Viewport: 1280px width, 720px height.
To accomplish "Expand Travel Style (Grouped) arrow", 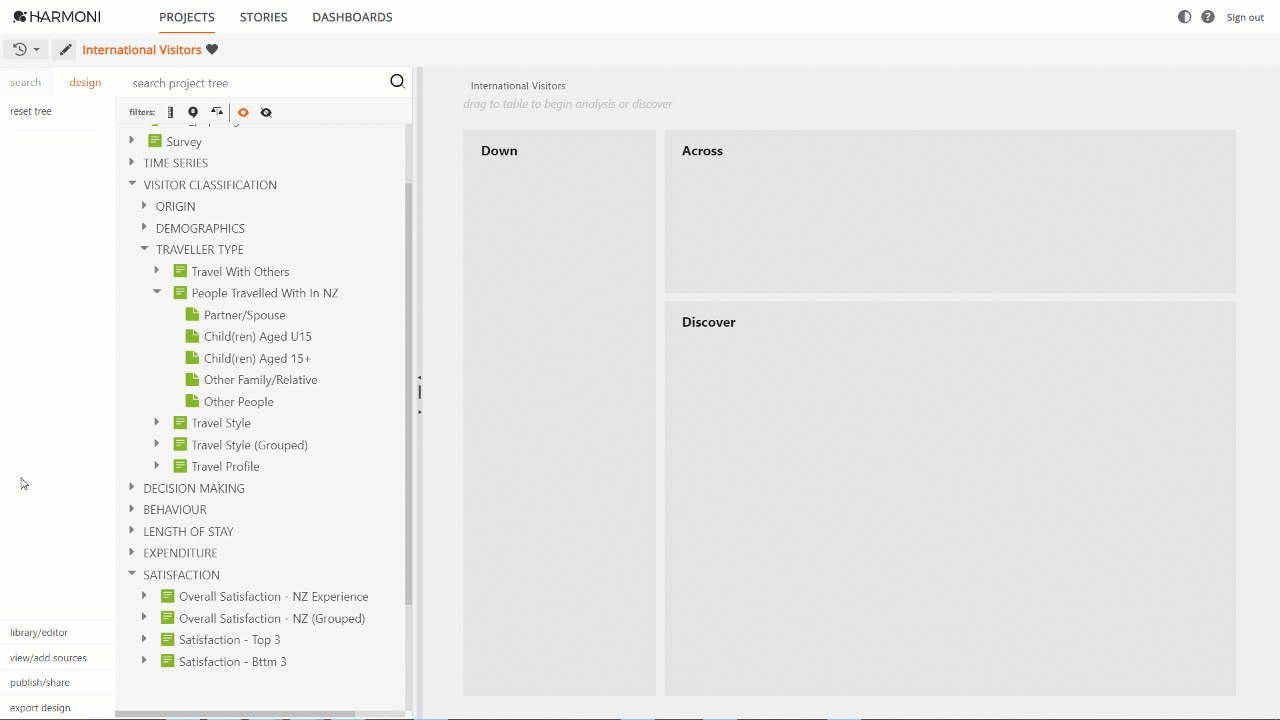I will point(157,443).
